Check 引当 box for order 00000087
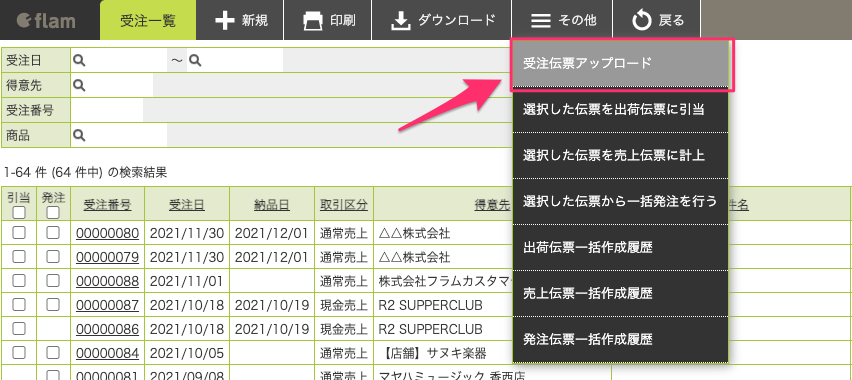The height and width of the screenshot is (380, 852). tap(19, 304)
